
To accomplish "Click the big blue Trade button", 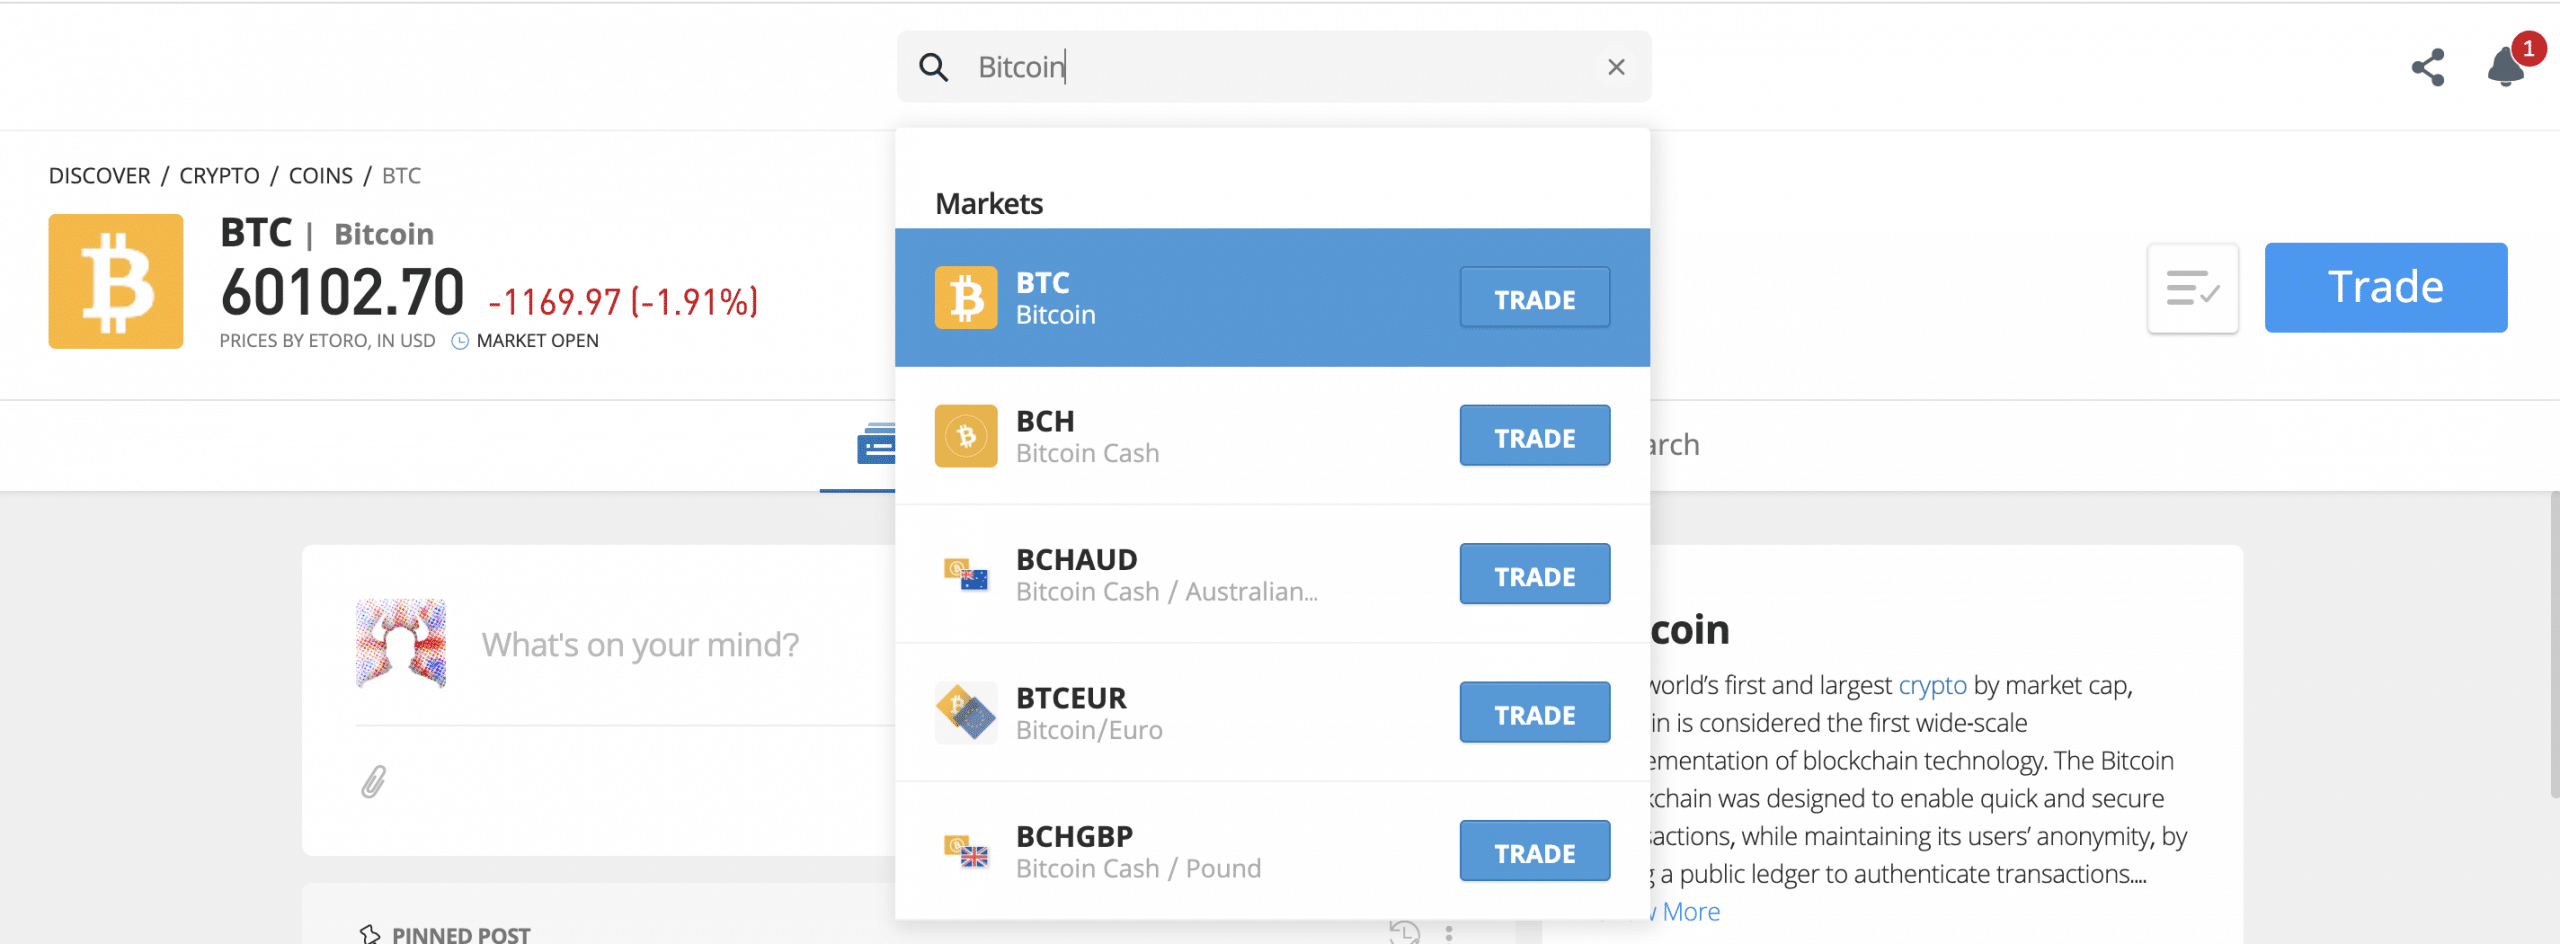I will 2385,287.
